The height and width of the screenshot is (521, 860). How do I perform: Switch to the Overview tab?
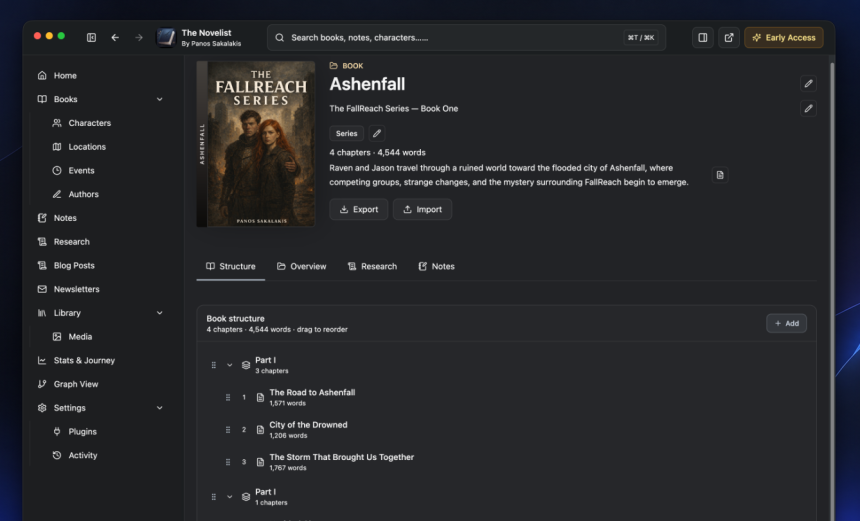click(302, 267)
